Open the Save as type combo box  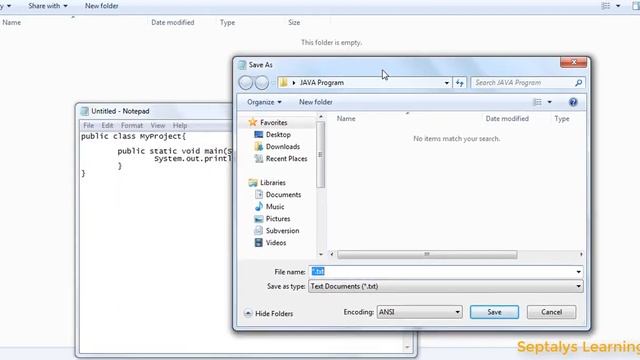coord(446,287)
